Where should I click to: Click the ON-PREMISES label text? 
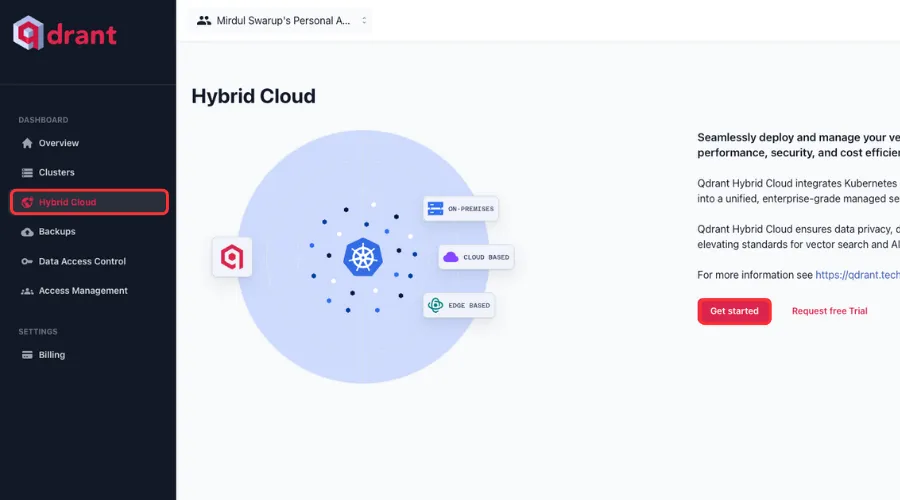click(x=471, y=209)
